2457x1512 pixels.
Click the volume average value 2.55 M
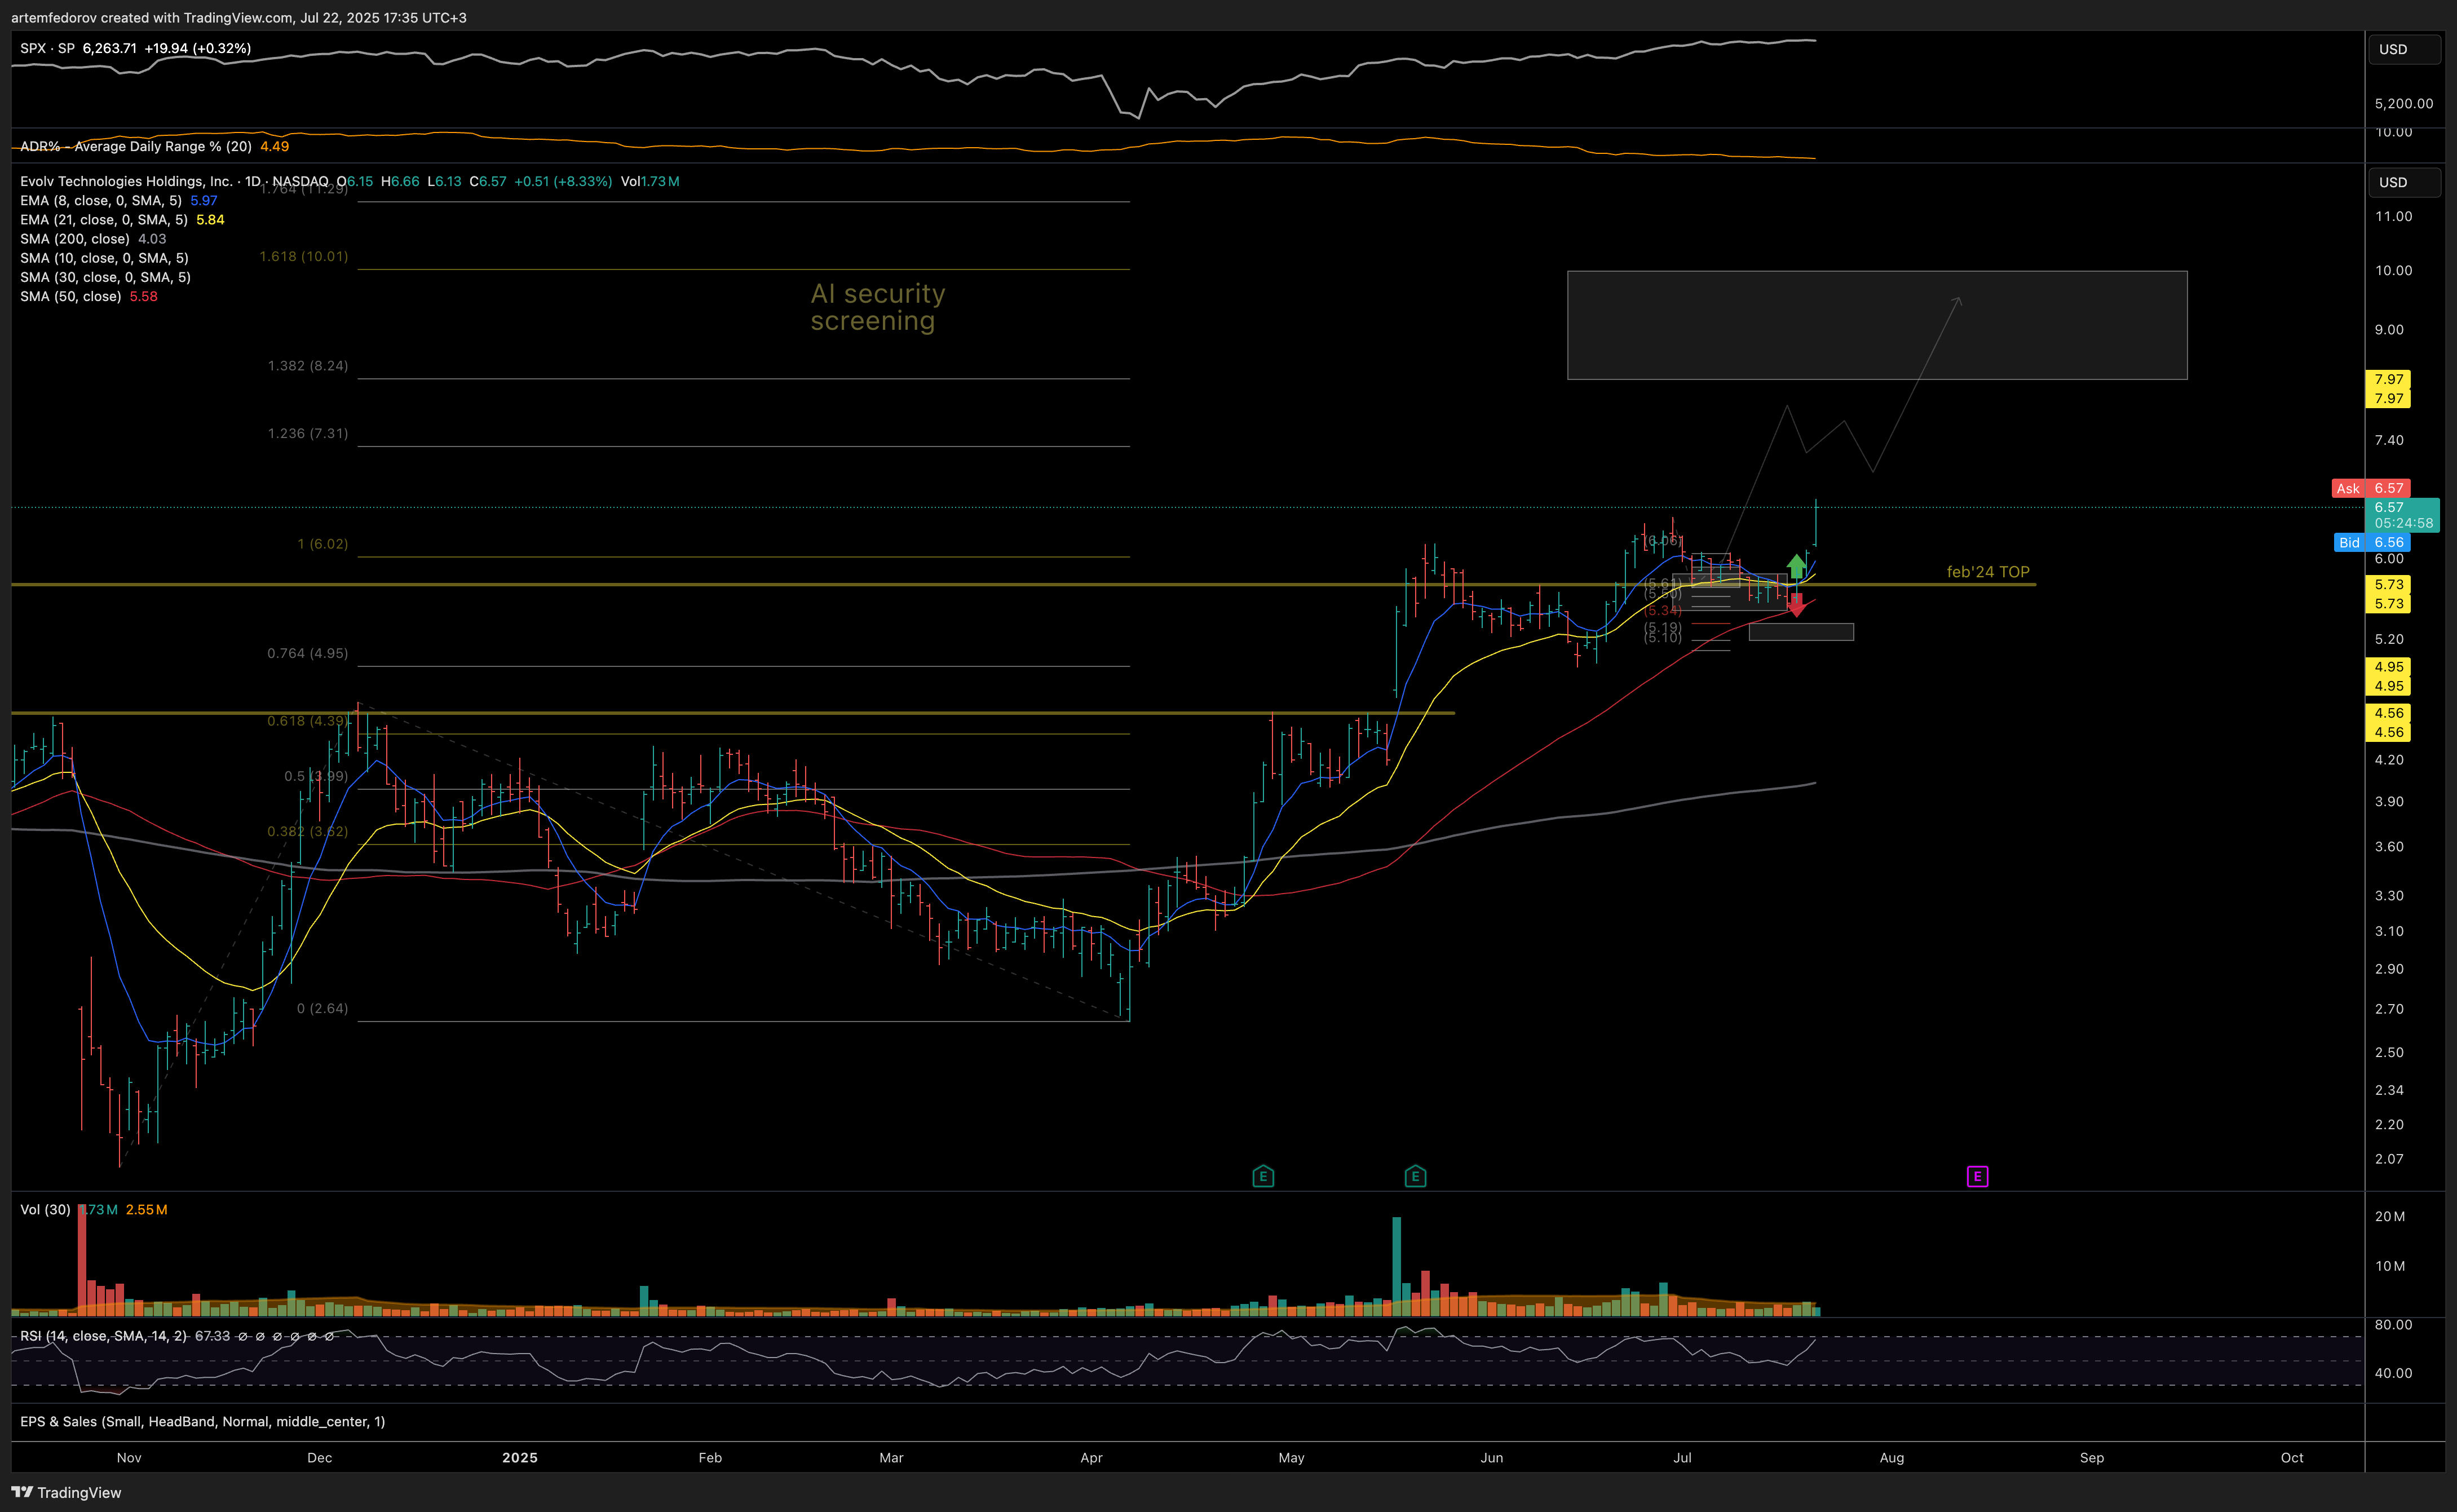(x=146, y=1209)
